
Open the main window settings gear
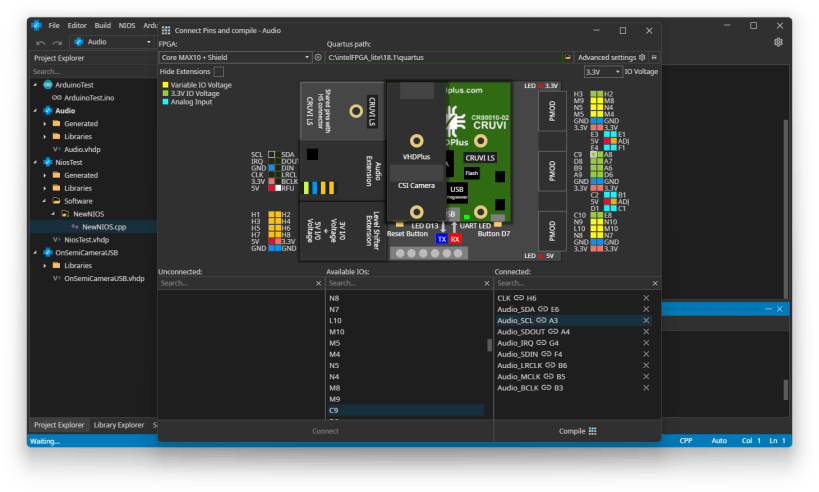click(x=778, y=42)
